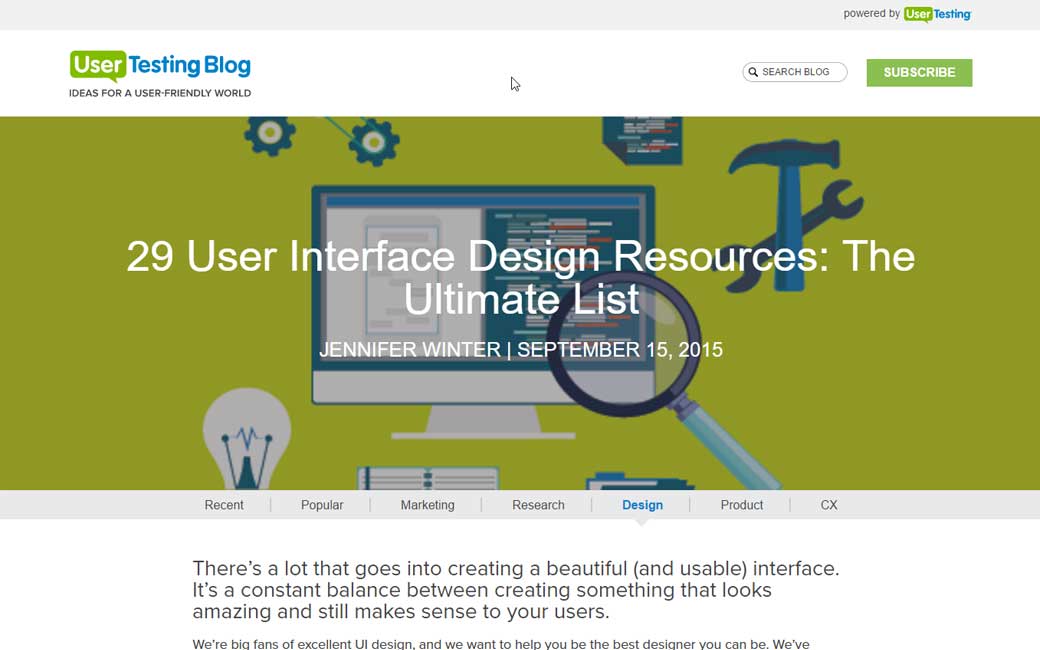
Task: Open the Product category tab
Action: click(741, 505)
